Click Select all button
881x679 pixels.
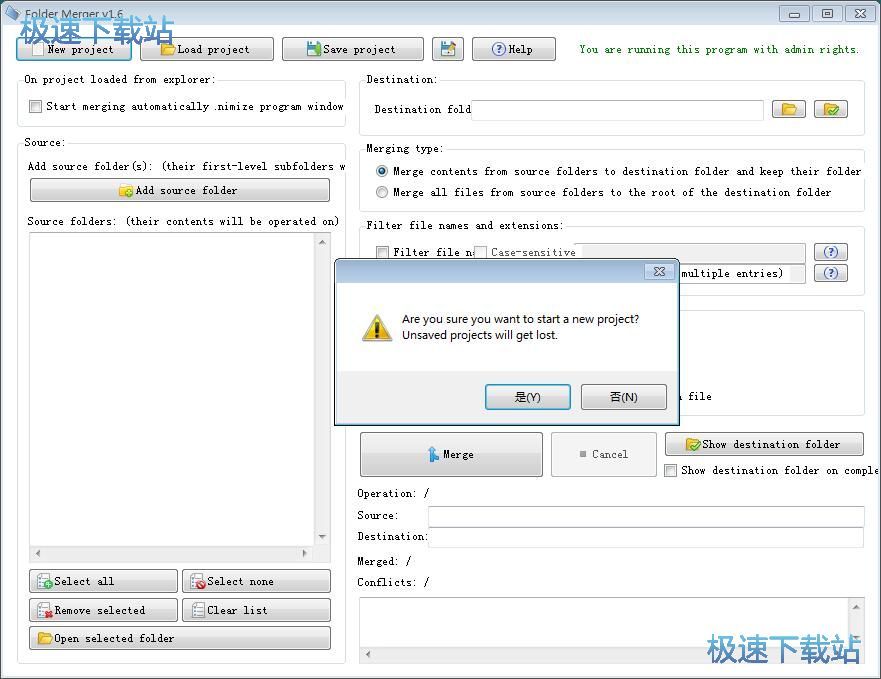coord(103,581)
